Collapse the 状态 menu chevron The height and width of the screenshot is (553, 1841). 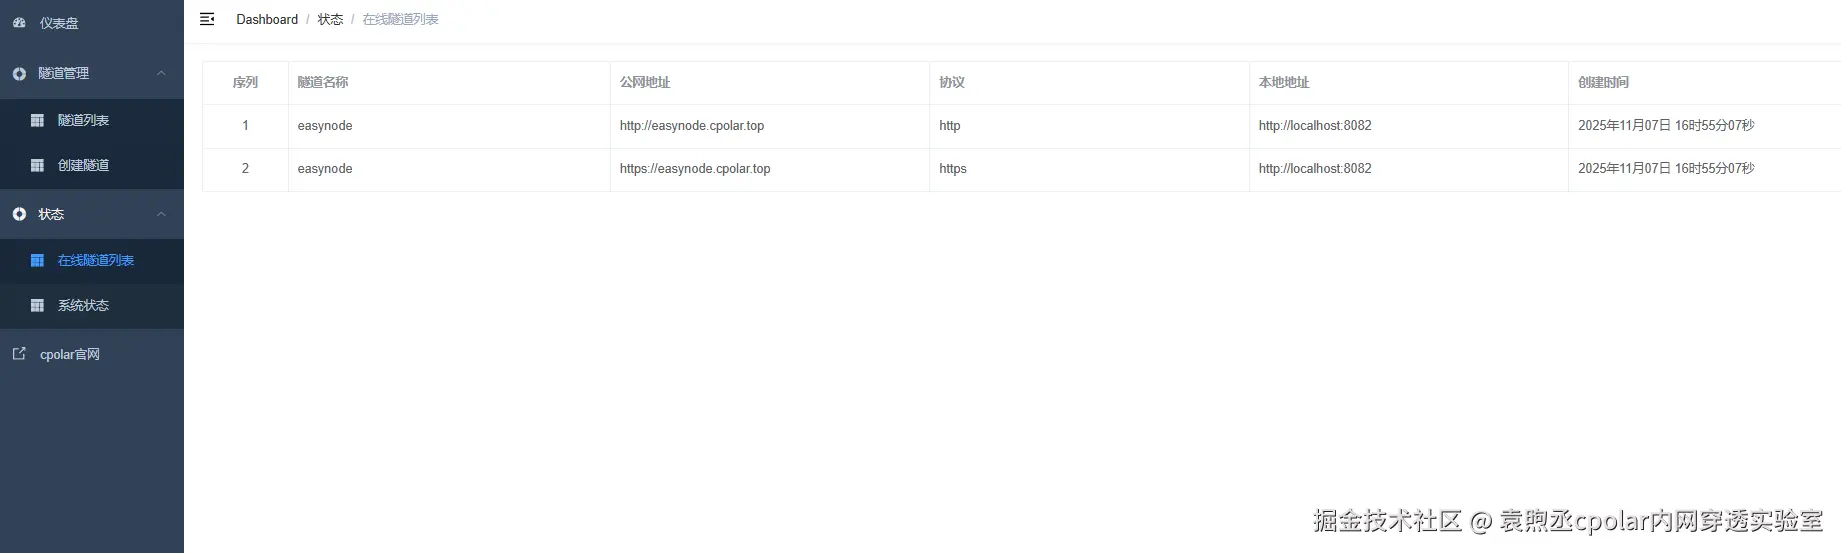(x=161, y=214)
